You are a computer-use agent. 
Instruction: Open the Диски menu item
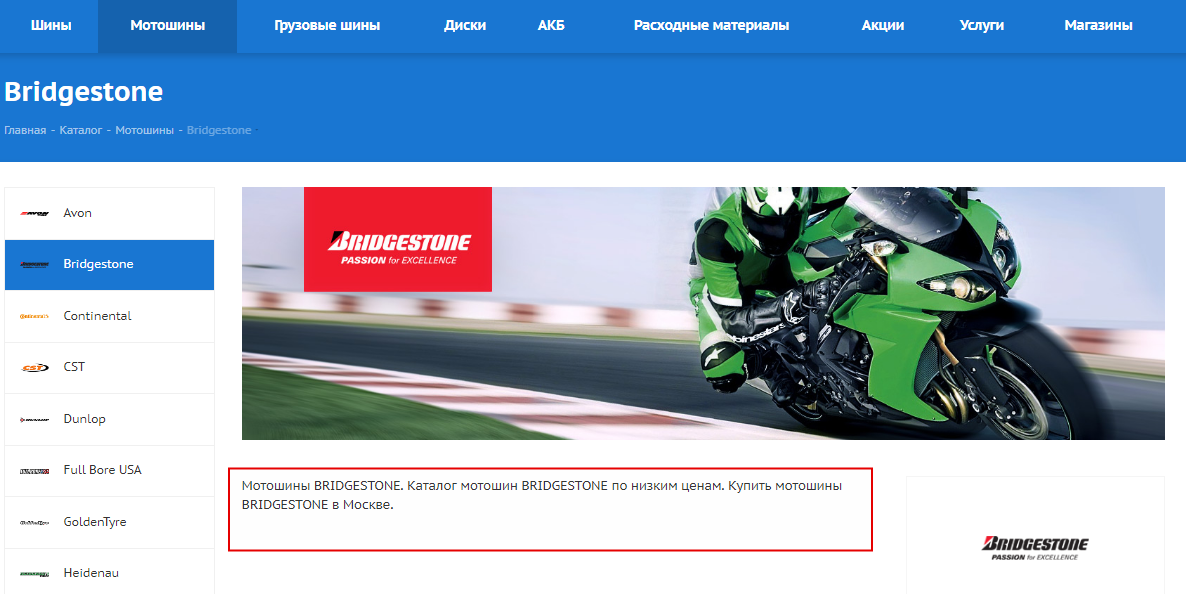tap(464, 25)
